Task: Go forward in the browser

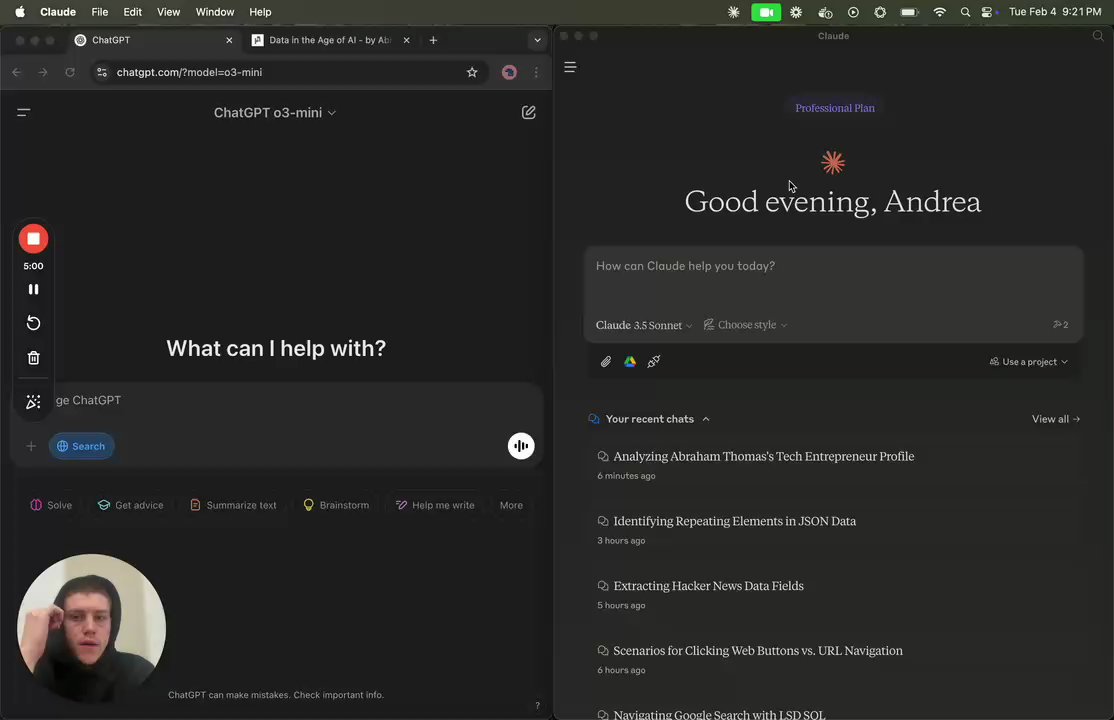Action: (43, 72)
